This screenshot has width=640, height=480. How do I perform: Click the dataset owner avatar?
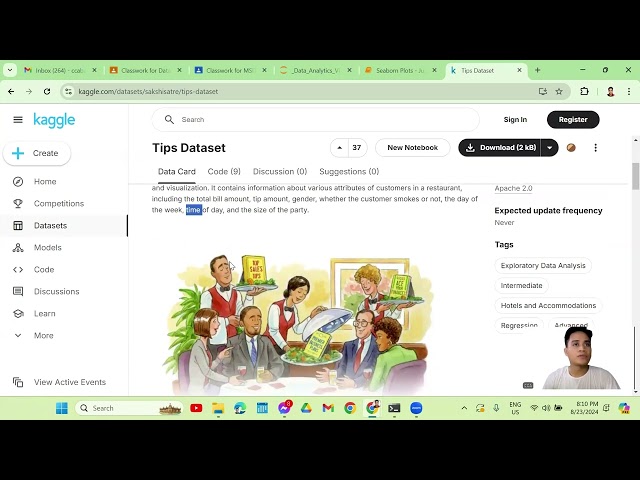pyautogui.click(x=571, y=148)
